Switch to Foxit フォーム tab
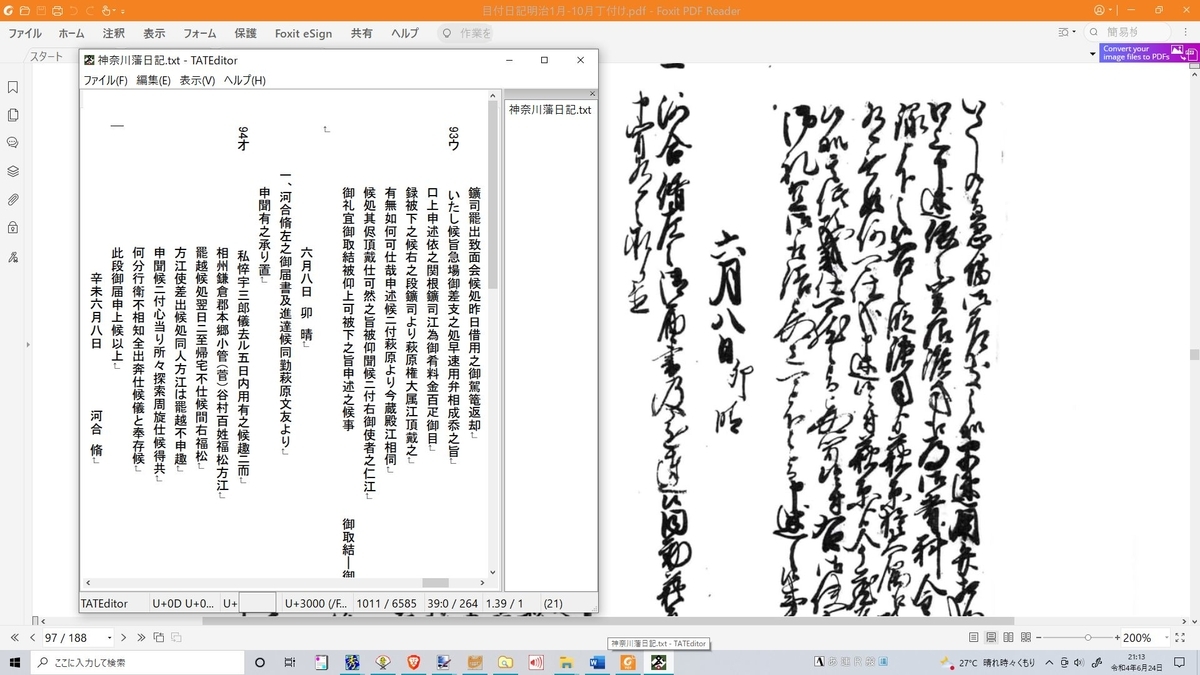This screenshot has height=675, width=1200. pyautogui.click(x=200, y=33)
